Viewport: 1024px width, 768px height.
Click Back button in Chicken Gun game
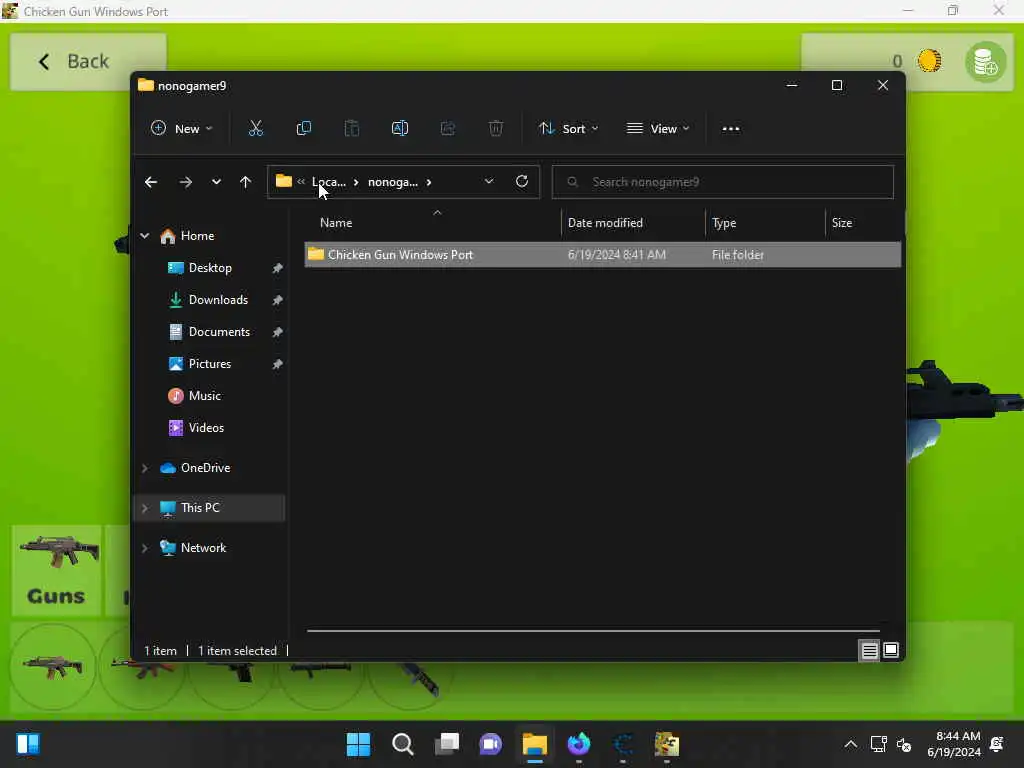tap(88, 61)
